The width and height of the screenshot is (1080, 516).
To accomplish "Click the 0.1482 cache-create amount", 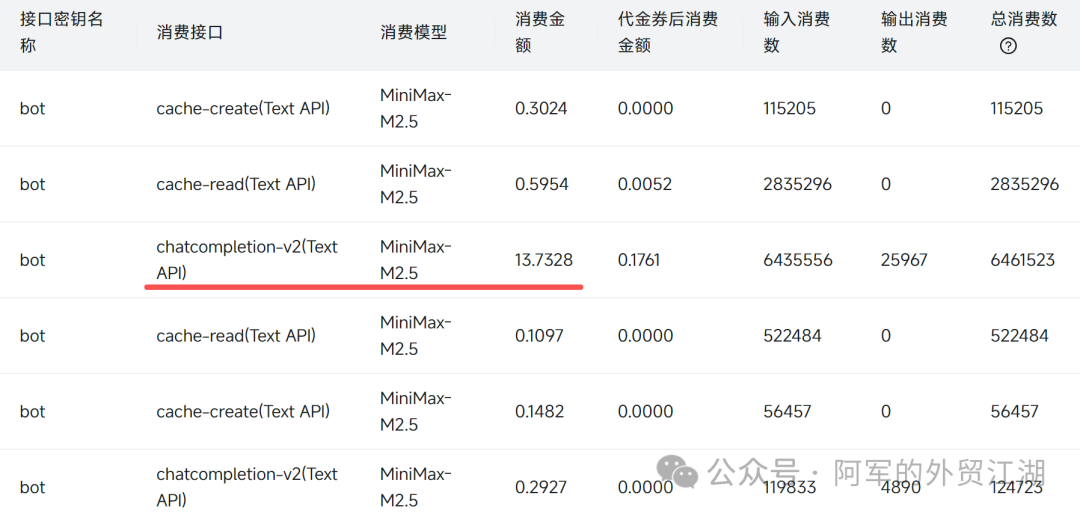I will click(x=540, y=411).
